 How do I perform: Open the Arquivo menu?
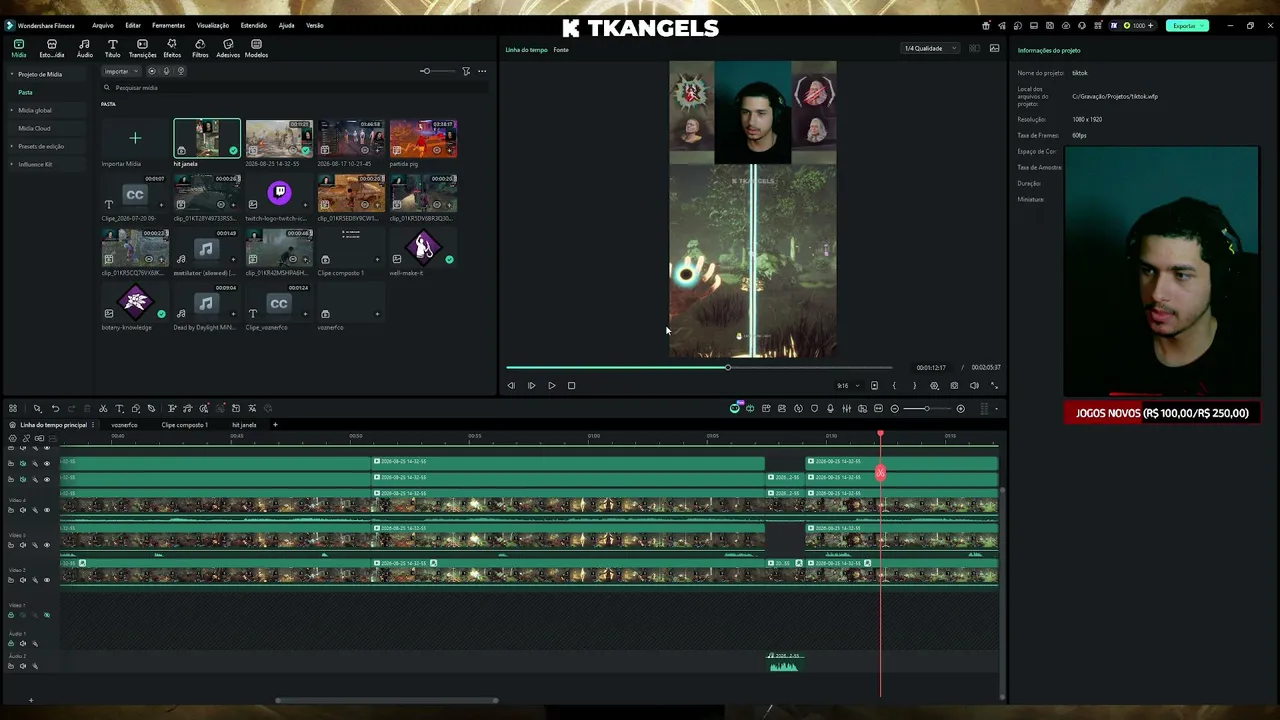click(102, 25)
